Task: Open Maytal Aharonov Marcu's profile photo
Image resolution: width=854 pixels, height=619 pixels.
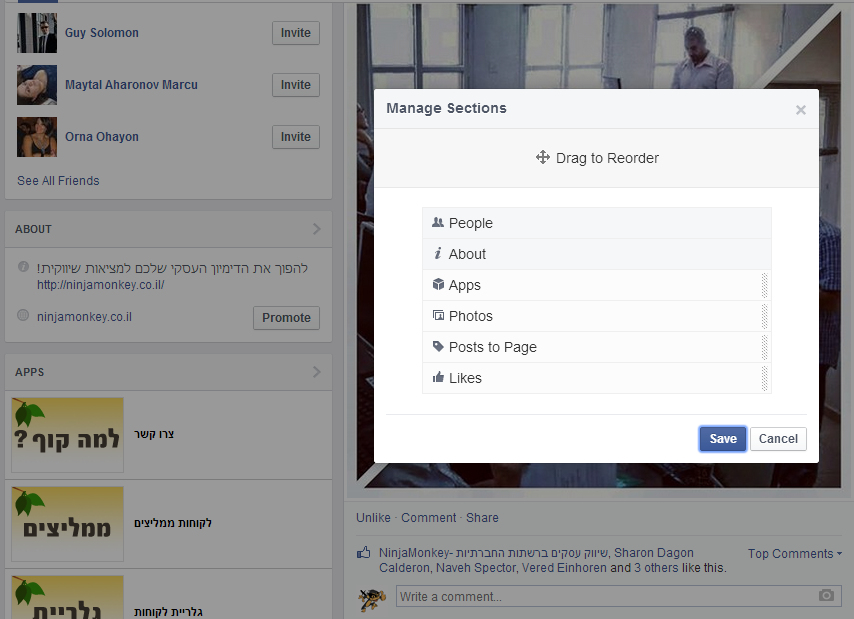Action: tap(37, 85)
